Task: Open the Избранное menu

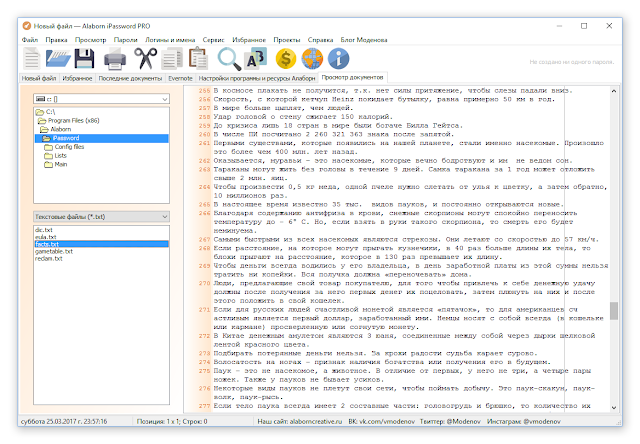Action: pos(249,40)
